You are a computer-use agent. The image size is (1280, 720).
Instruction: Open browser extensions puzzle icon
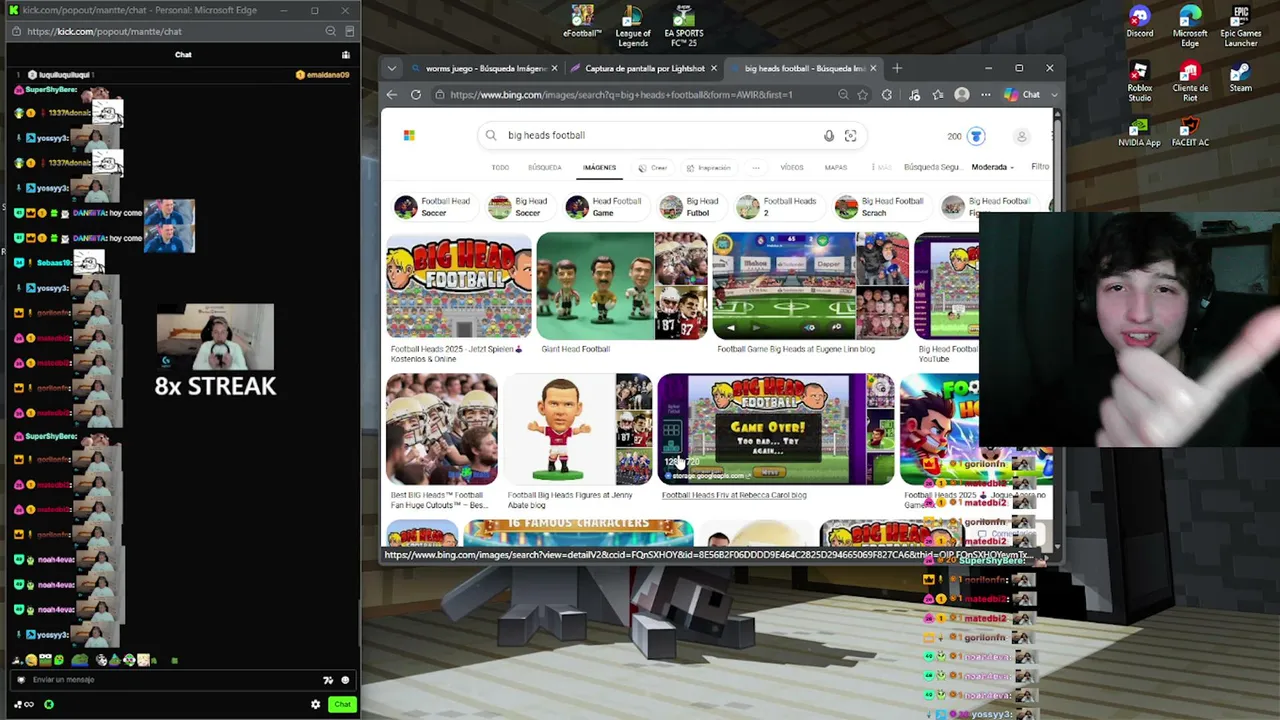coord(887,95)
